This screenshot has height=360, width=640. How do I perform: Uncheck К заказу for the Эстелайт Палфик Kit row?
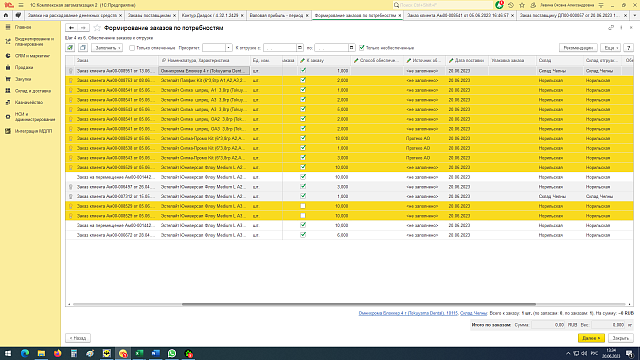tap(303, 80)
